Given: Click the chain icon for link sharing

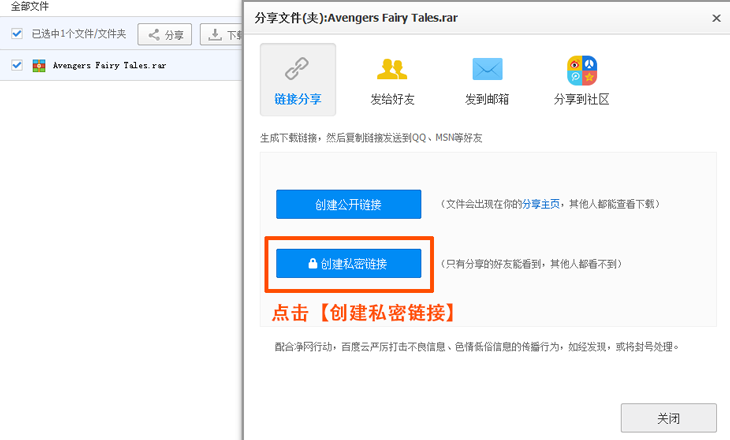Looking at the screenshot, I should [x=297, y=68].
